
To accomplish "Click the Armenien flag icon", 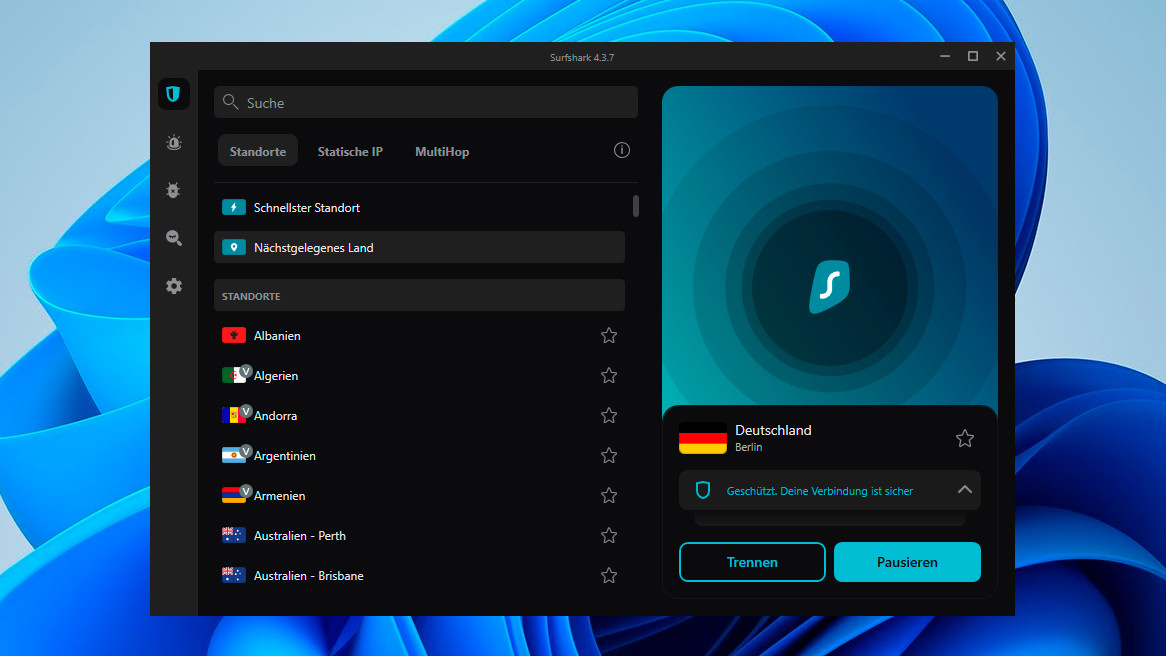I will [x=233, y=495].
